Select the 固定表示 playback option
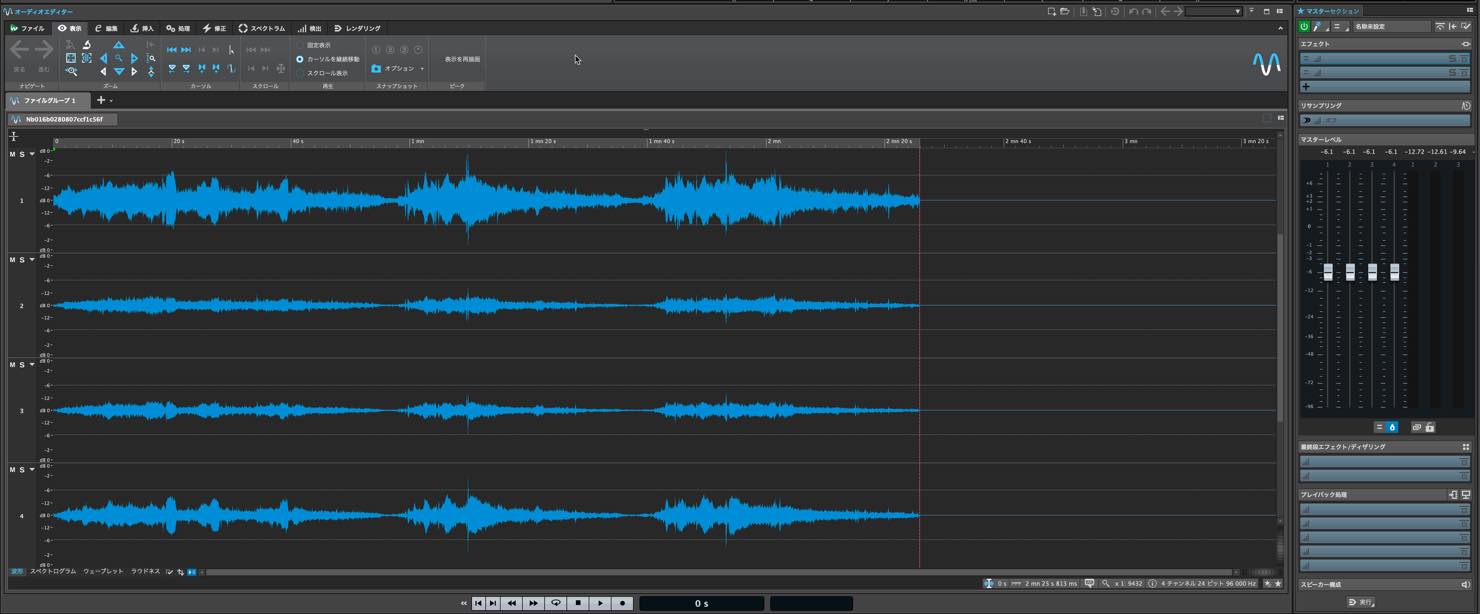Screen dimensions: 1480x614 [314, 45]
